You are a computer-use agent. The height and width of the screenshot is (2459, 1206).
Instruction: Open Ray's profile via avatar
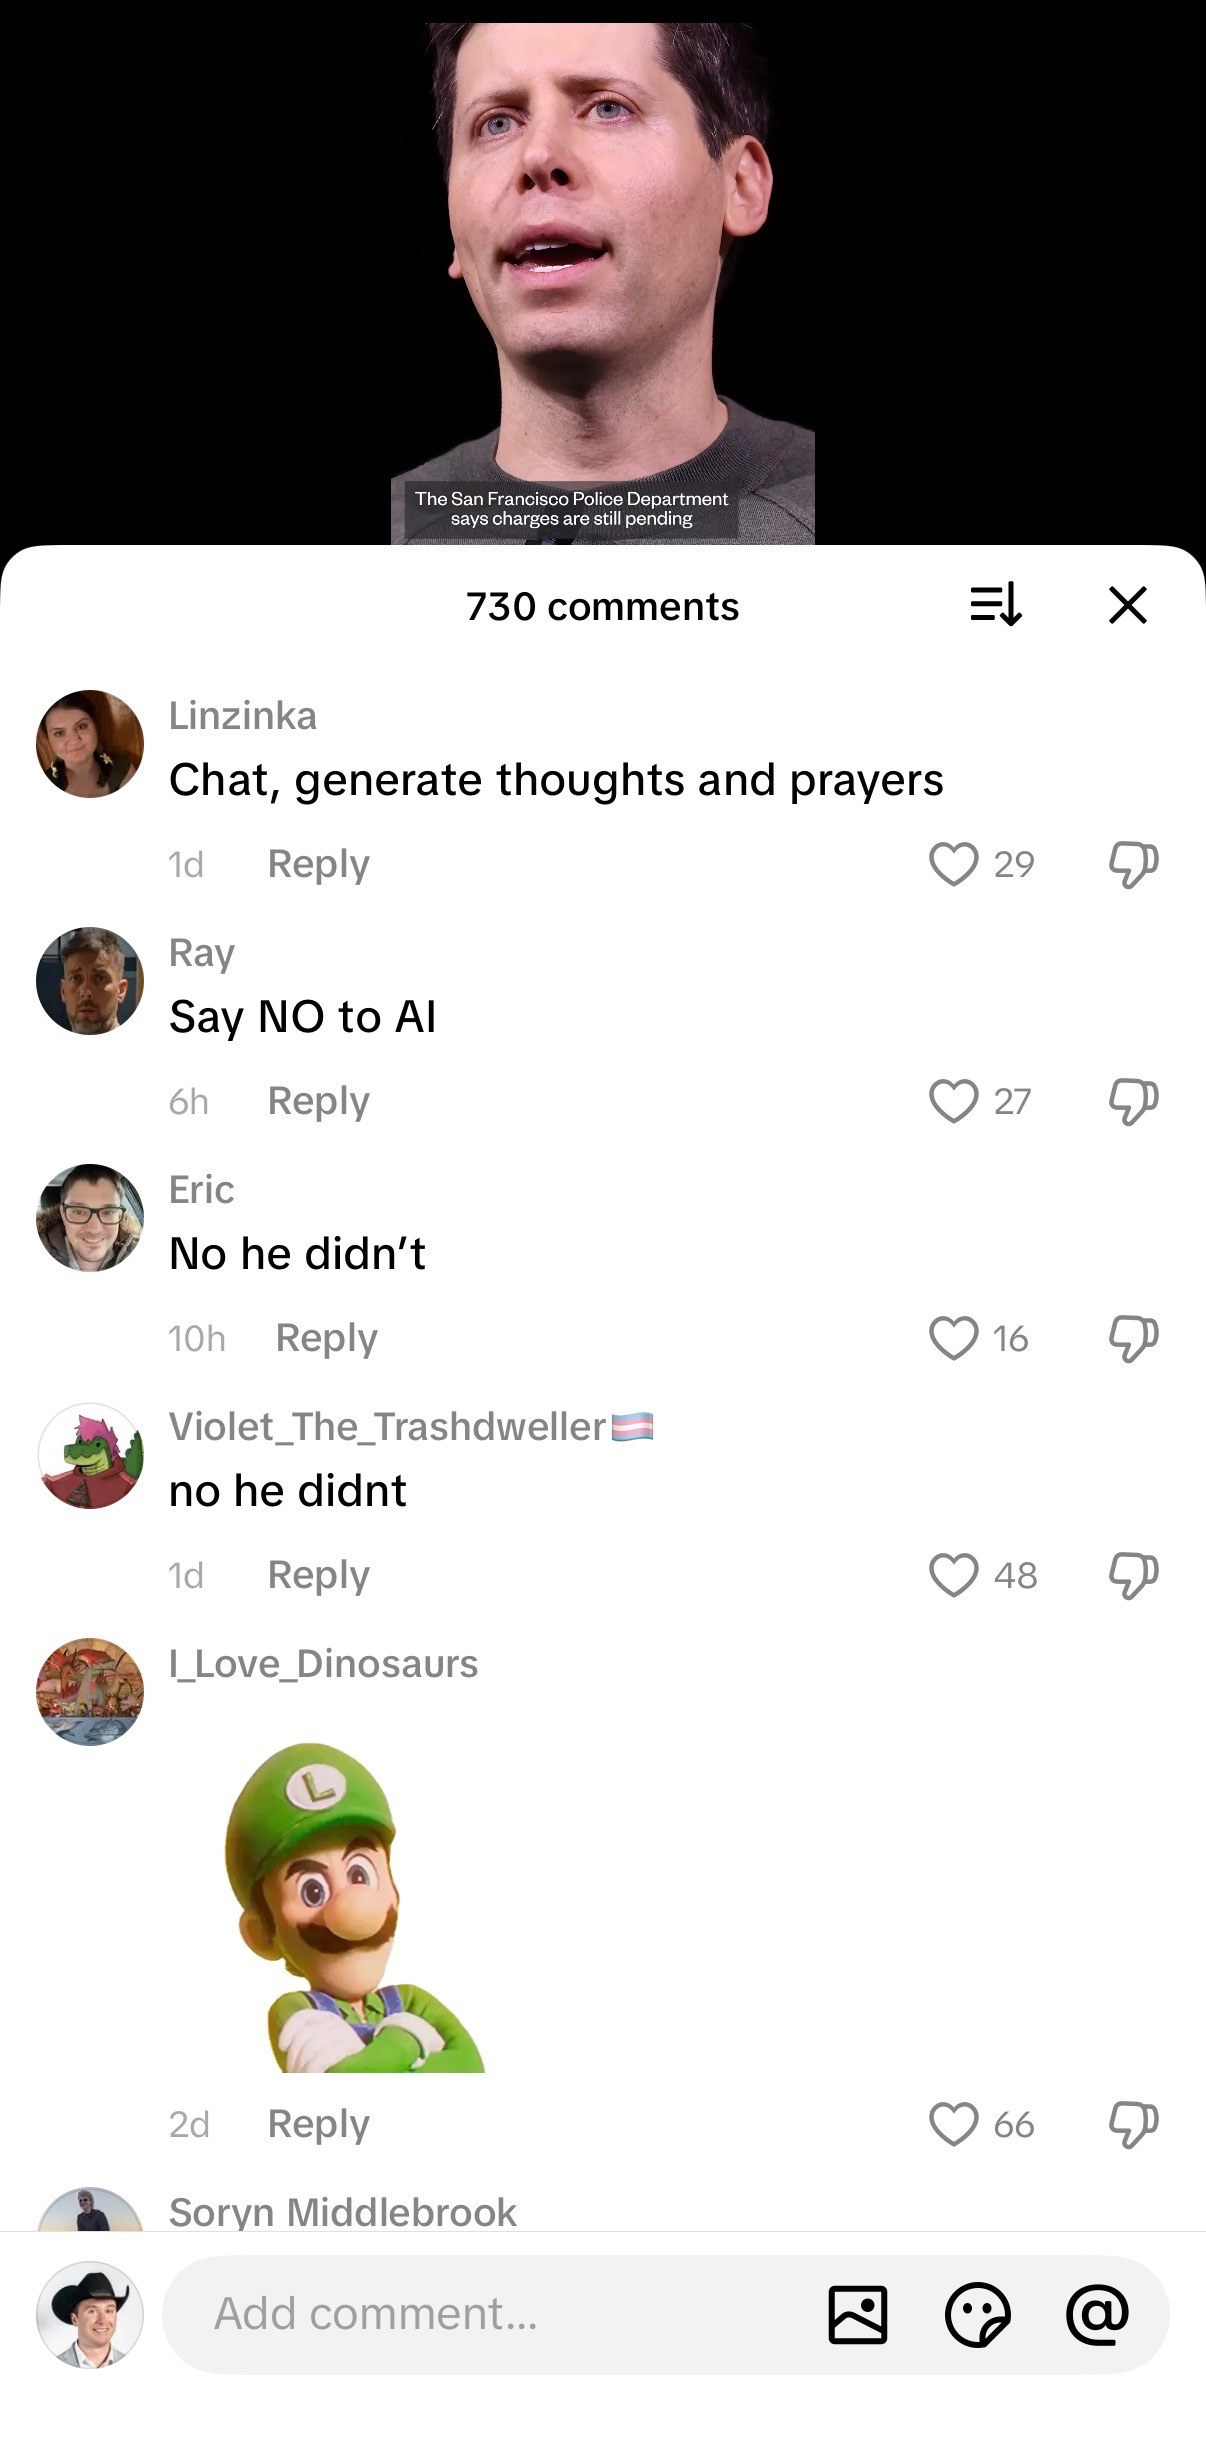[x=90, y=981]
